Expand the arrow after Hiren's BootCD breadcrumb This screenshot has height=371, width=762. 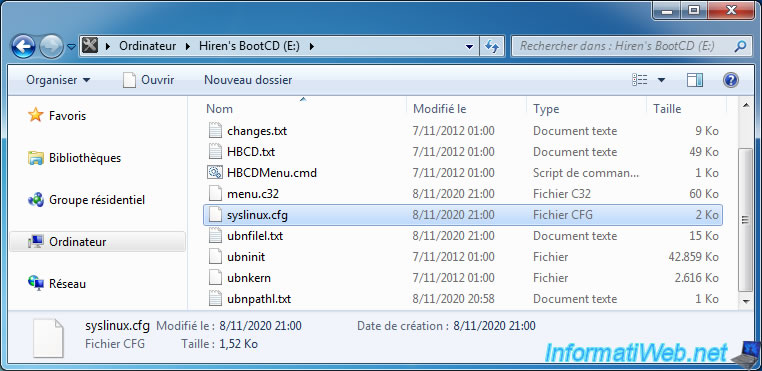(312, 47)
